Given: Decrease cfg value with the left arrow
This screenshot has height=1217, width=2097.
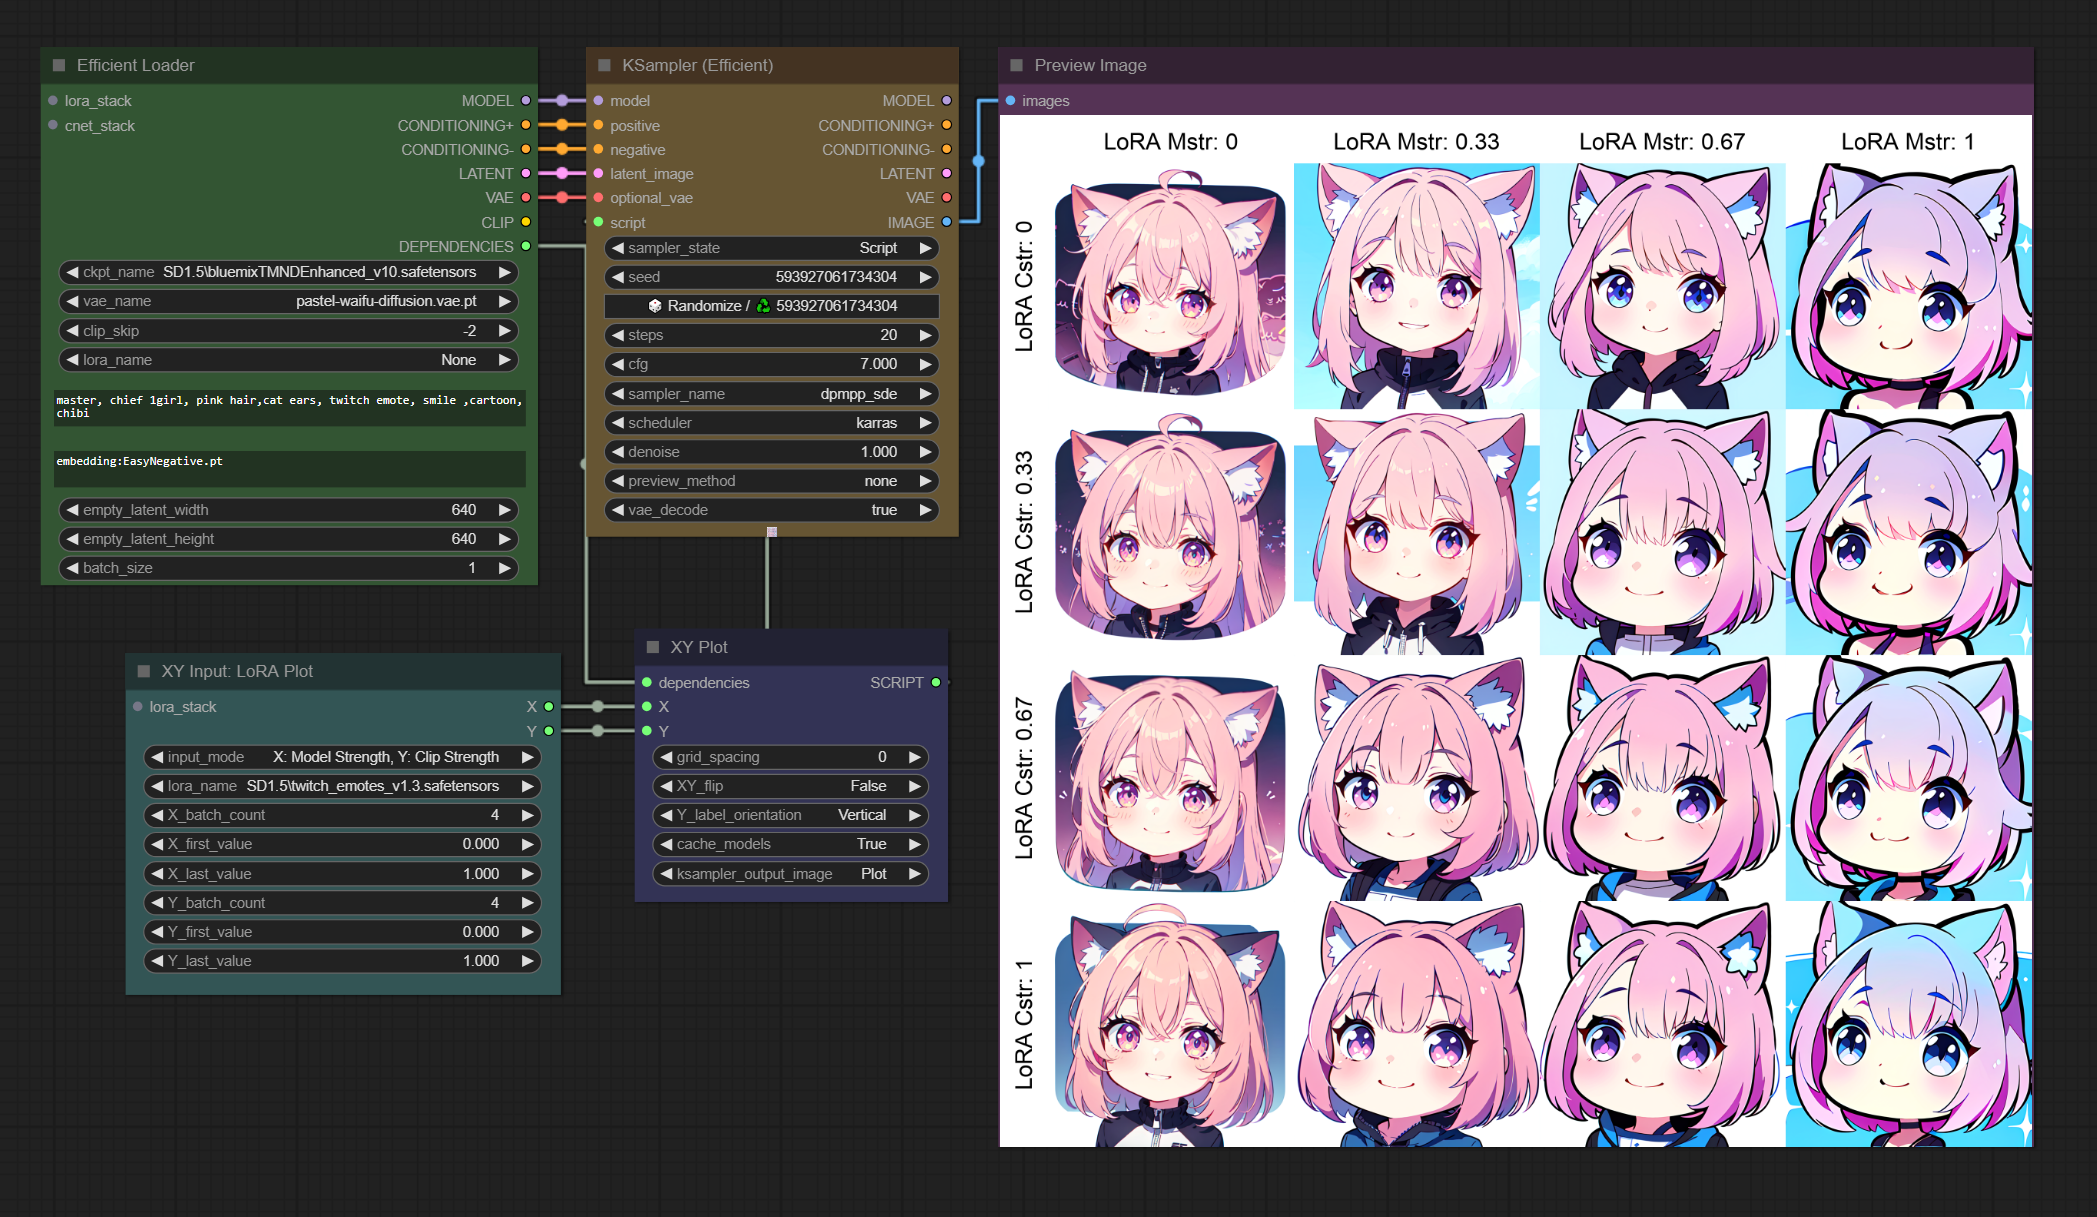Looking at the screenshot, I should point(618,364).
